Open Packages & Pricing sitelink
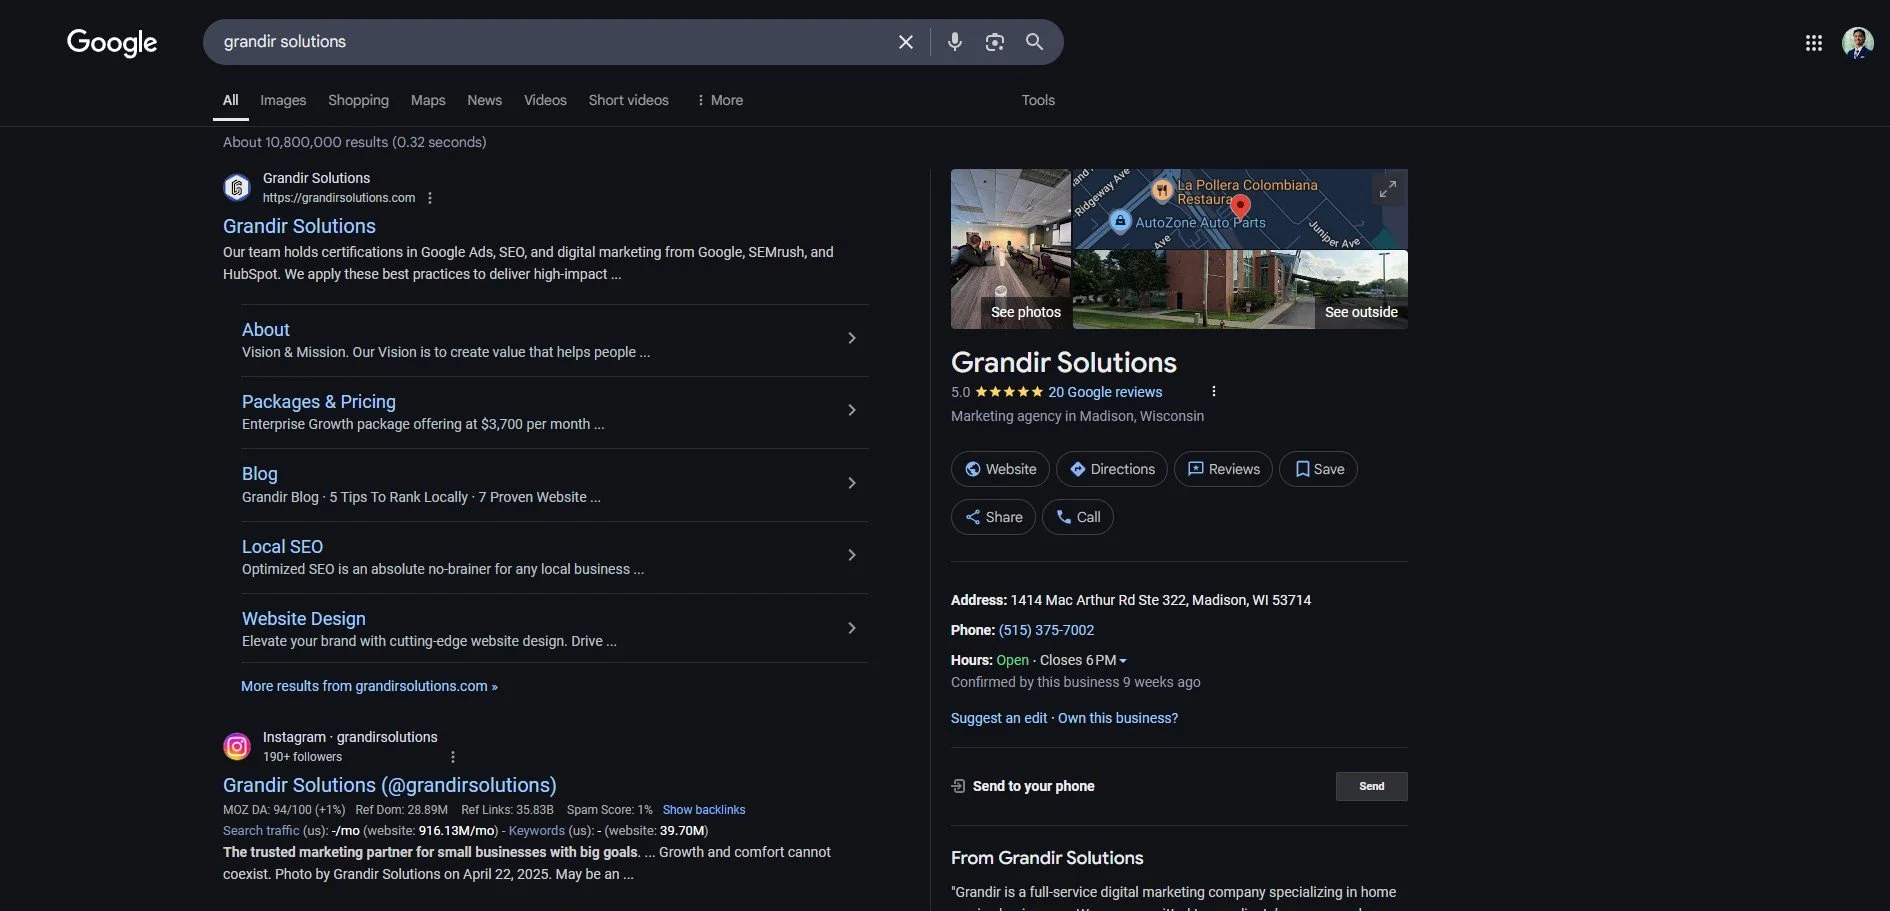The height and width of the screenshot is (911, 1890). pyautogui.click(x=319, y=402)
